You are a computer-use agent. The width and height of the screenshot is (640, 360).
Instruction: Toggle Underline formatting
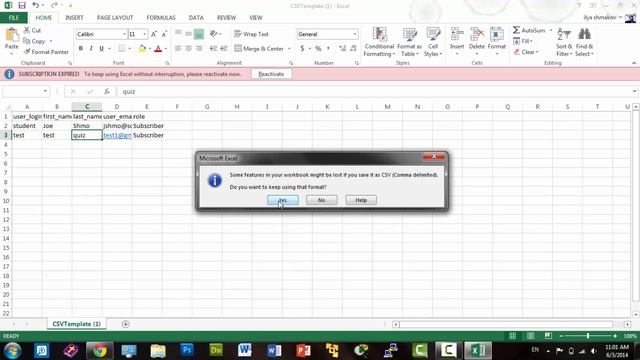pos(101,49)
